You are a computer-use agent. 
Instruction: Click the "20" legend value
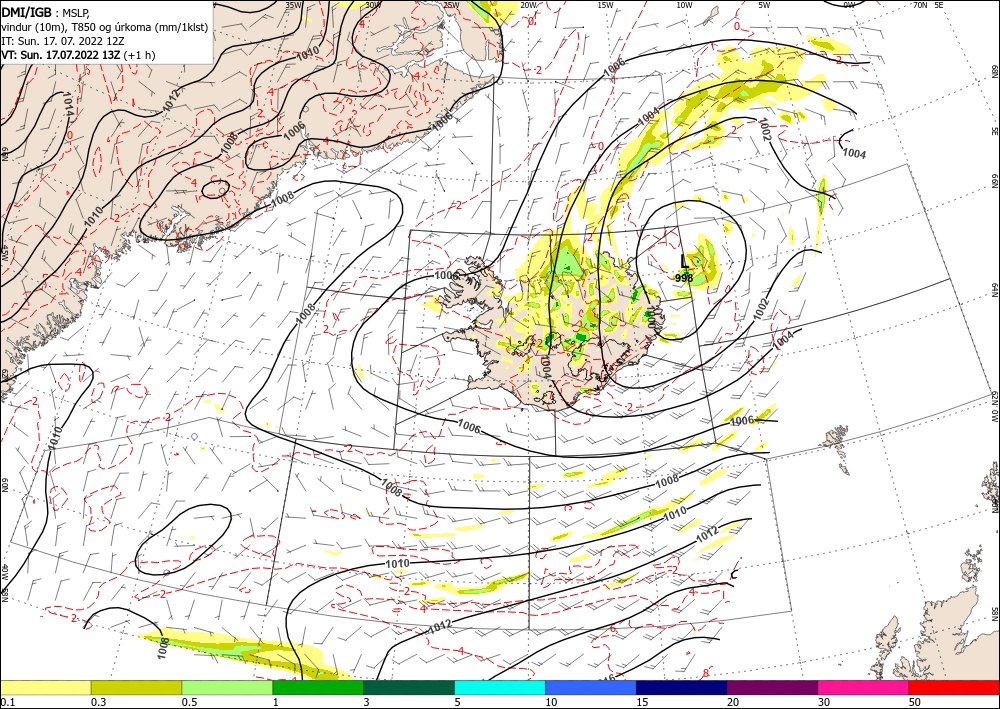click(x=733, y=702)
